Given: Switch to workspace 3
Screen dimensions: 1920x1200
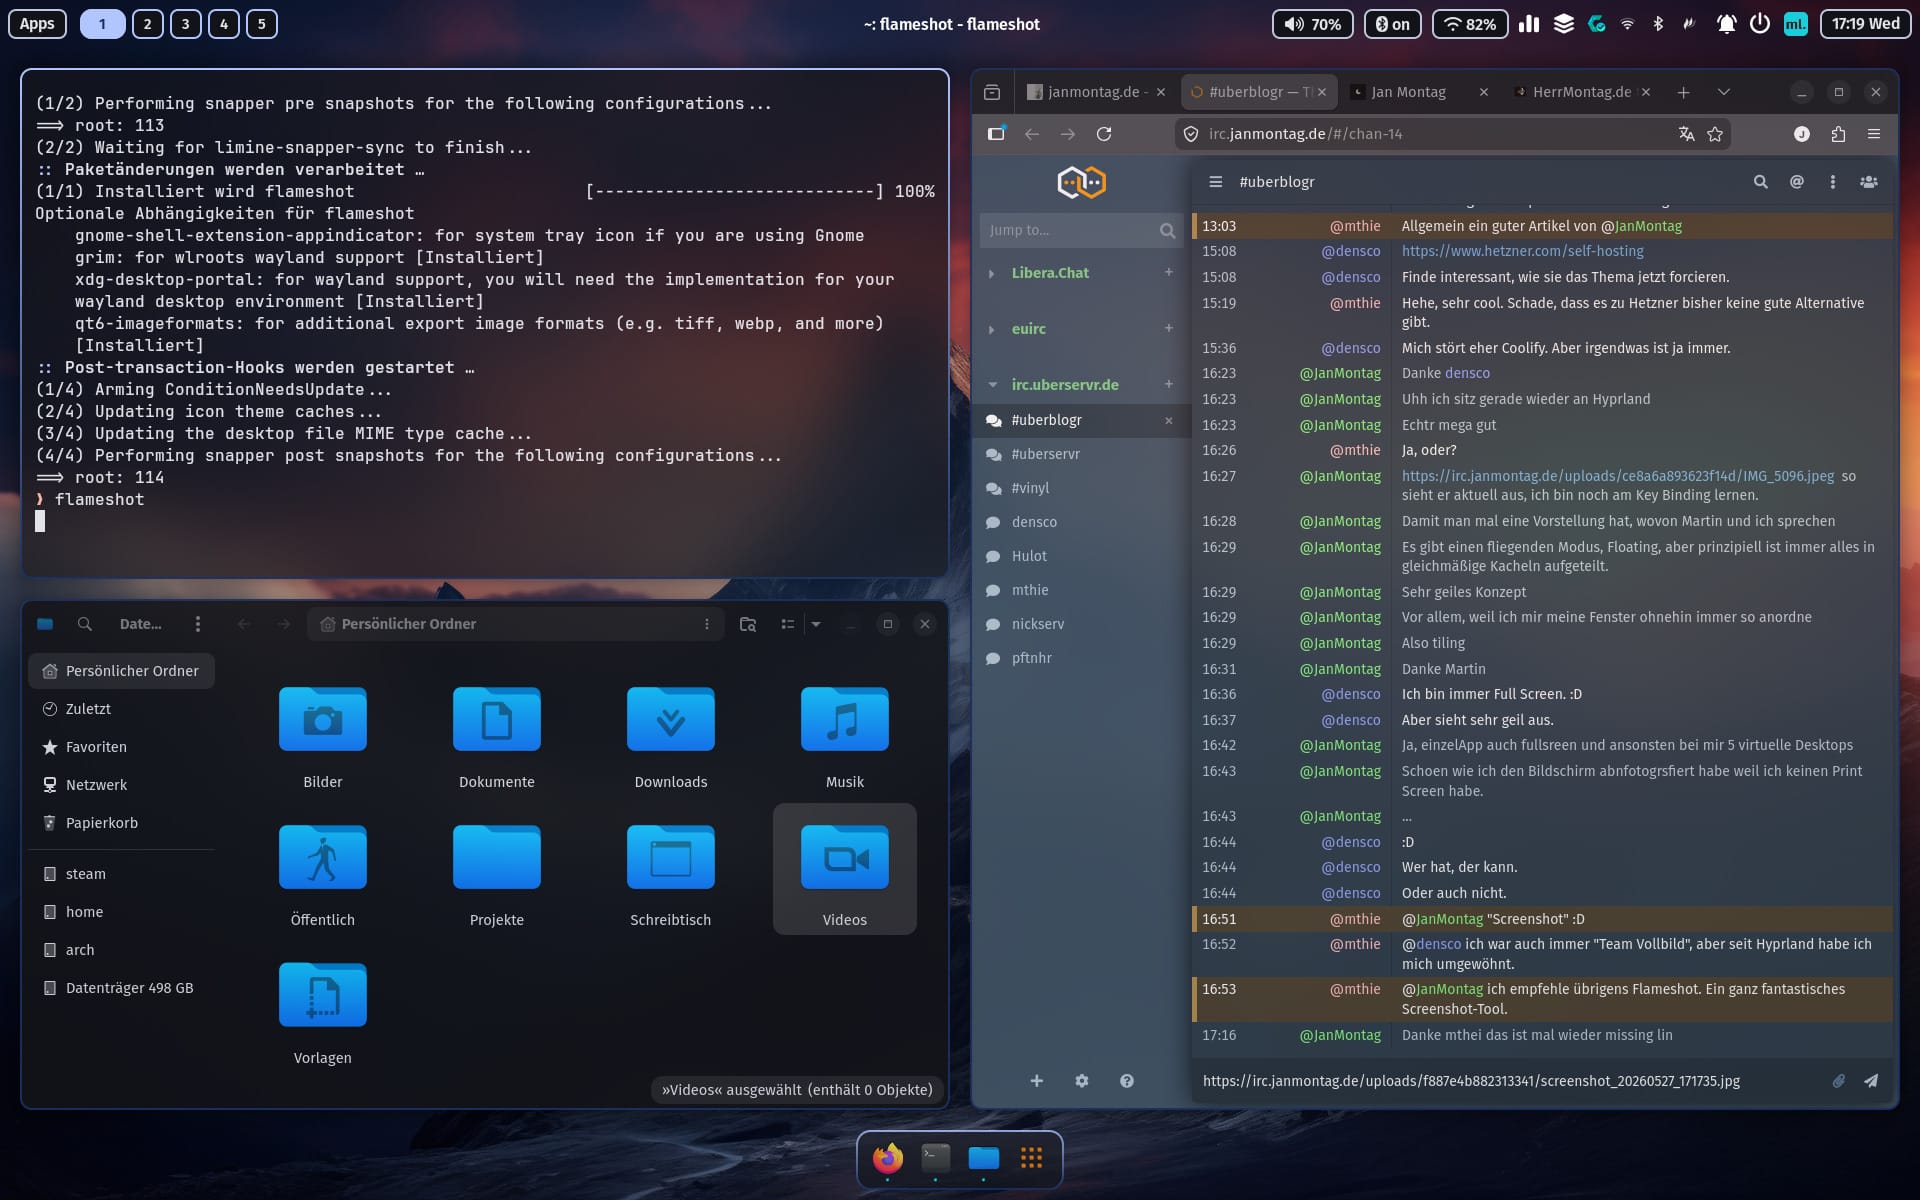Looking at the screenshot, I should tap(185, 24).
